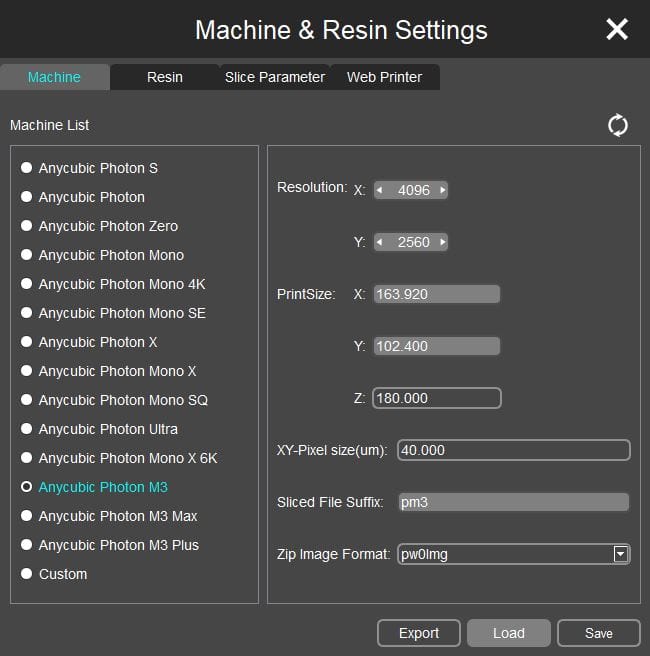Switch to the Machine tab
Screen dimensions: 650x656
click(x=54, y=77)
